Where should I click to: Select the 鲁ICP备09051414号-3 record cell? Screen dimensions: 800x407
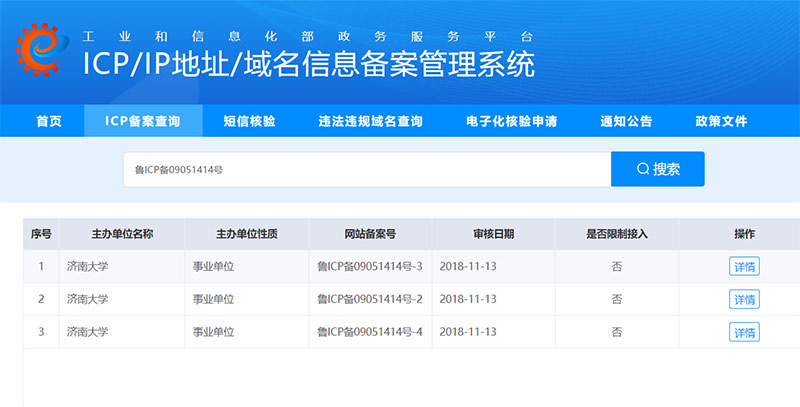pos(370,267)
